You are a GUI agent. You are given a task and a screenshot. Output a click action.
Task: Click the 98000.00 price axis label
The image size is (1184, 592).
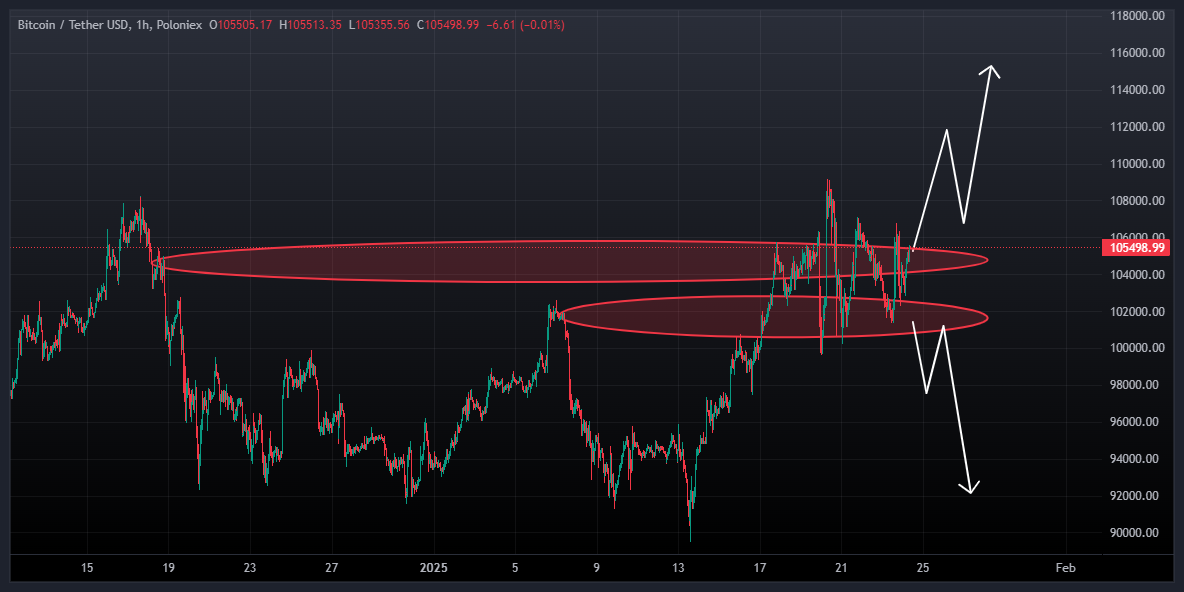(1135, 385)
